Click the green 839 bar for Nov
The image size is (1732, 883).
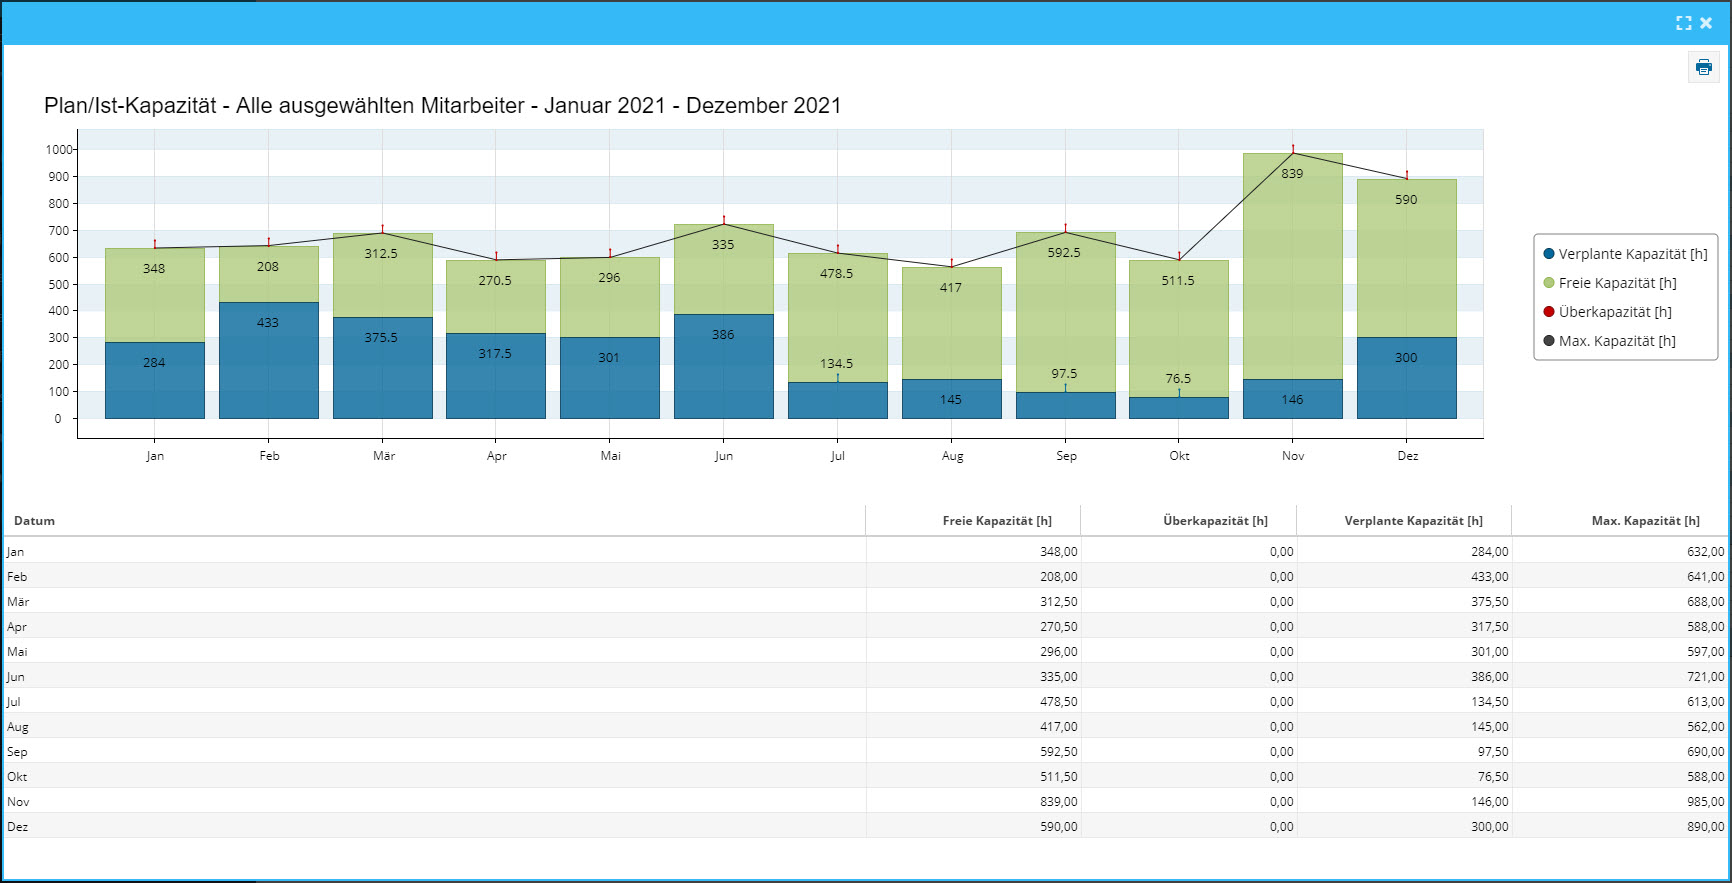(1293, 266)
